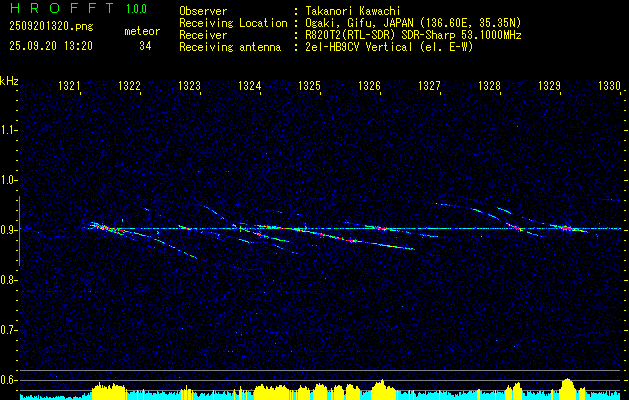Click the Receiver field label
629x400 pixels.
coord(203,35)
